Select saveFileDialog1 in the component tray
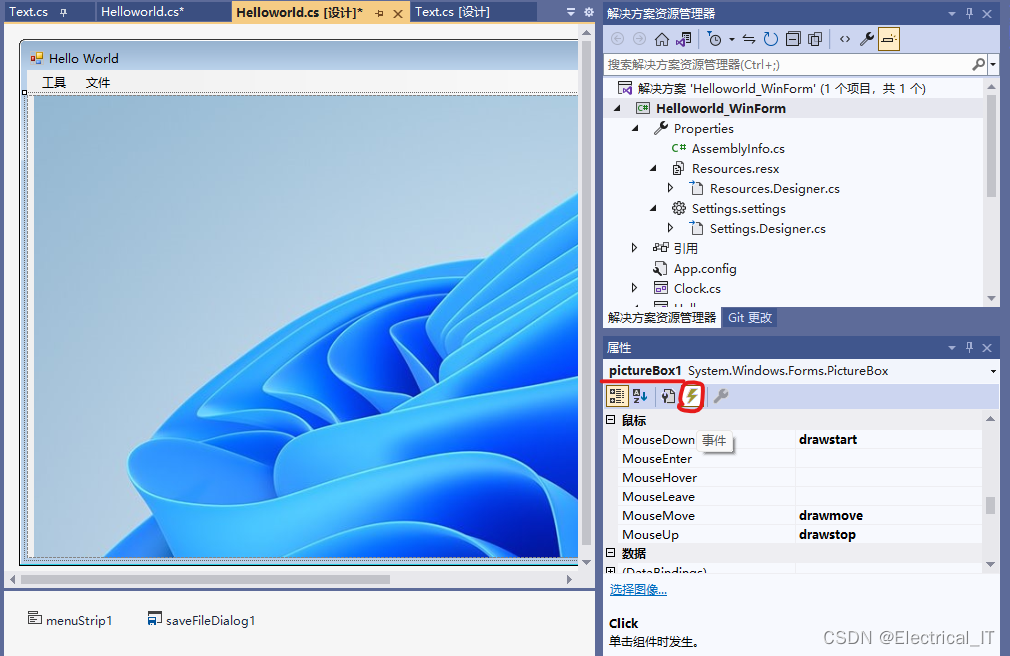 (x=202, y=620)
